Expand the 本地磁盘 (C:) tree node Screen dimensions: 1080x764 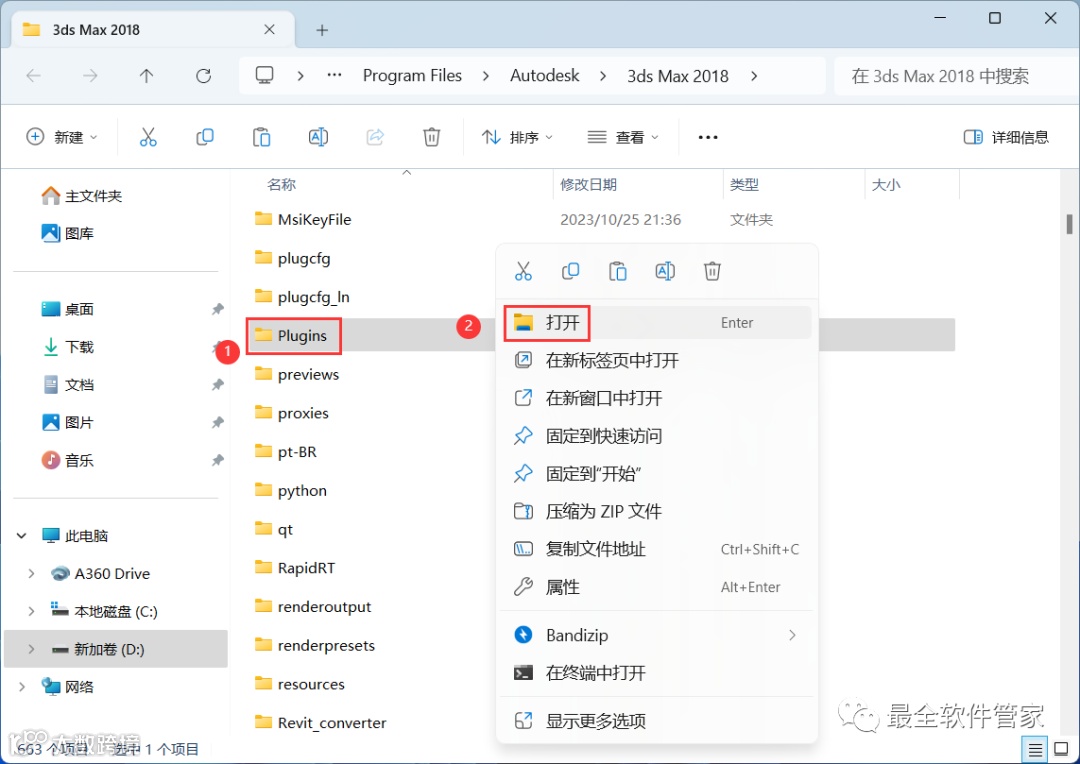[x=31, y=611]
